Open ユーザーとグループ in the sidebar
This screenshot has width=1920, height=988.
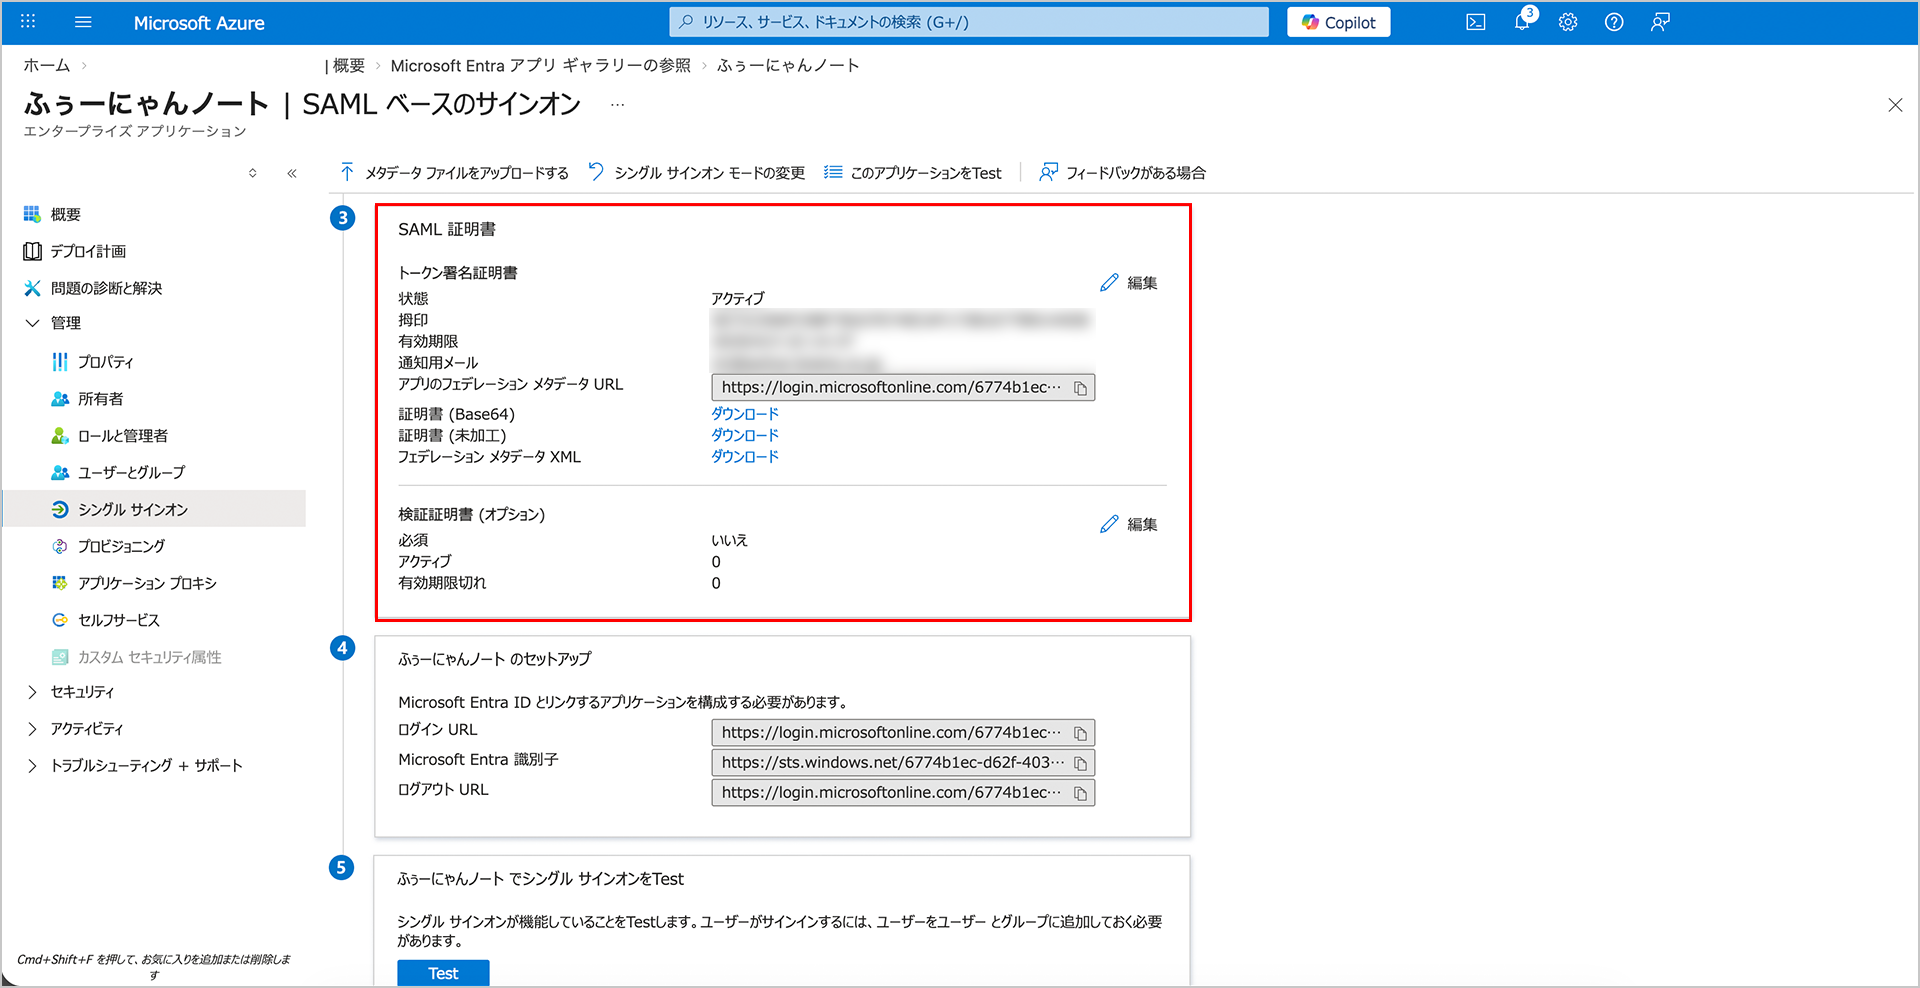point(131,472)
